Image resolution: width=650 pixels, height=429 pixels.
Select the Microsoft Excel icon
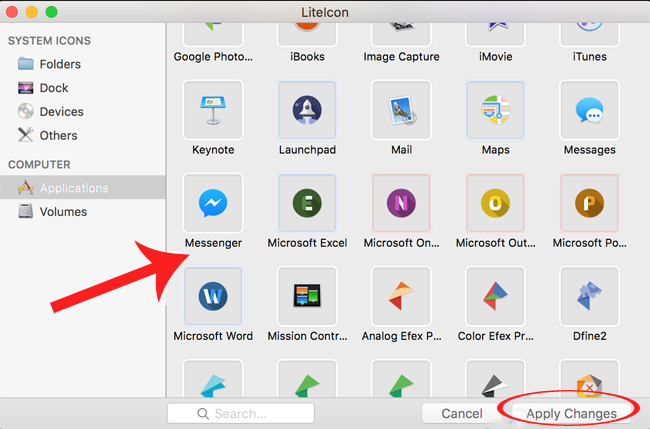pos(307,203)
